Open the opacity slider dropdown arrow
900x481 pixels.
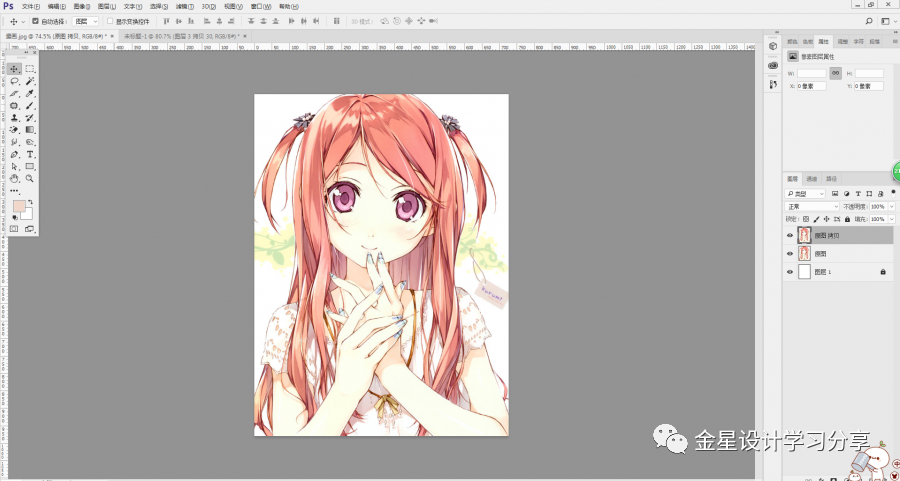[891, 206]
